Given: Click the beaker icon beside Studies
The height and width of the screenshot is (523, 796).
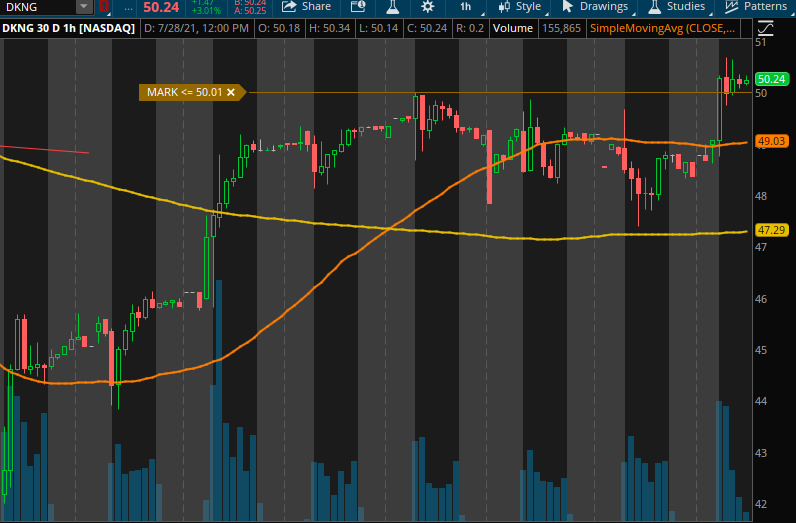Looking at the screenshot, I should click(654, 7).
